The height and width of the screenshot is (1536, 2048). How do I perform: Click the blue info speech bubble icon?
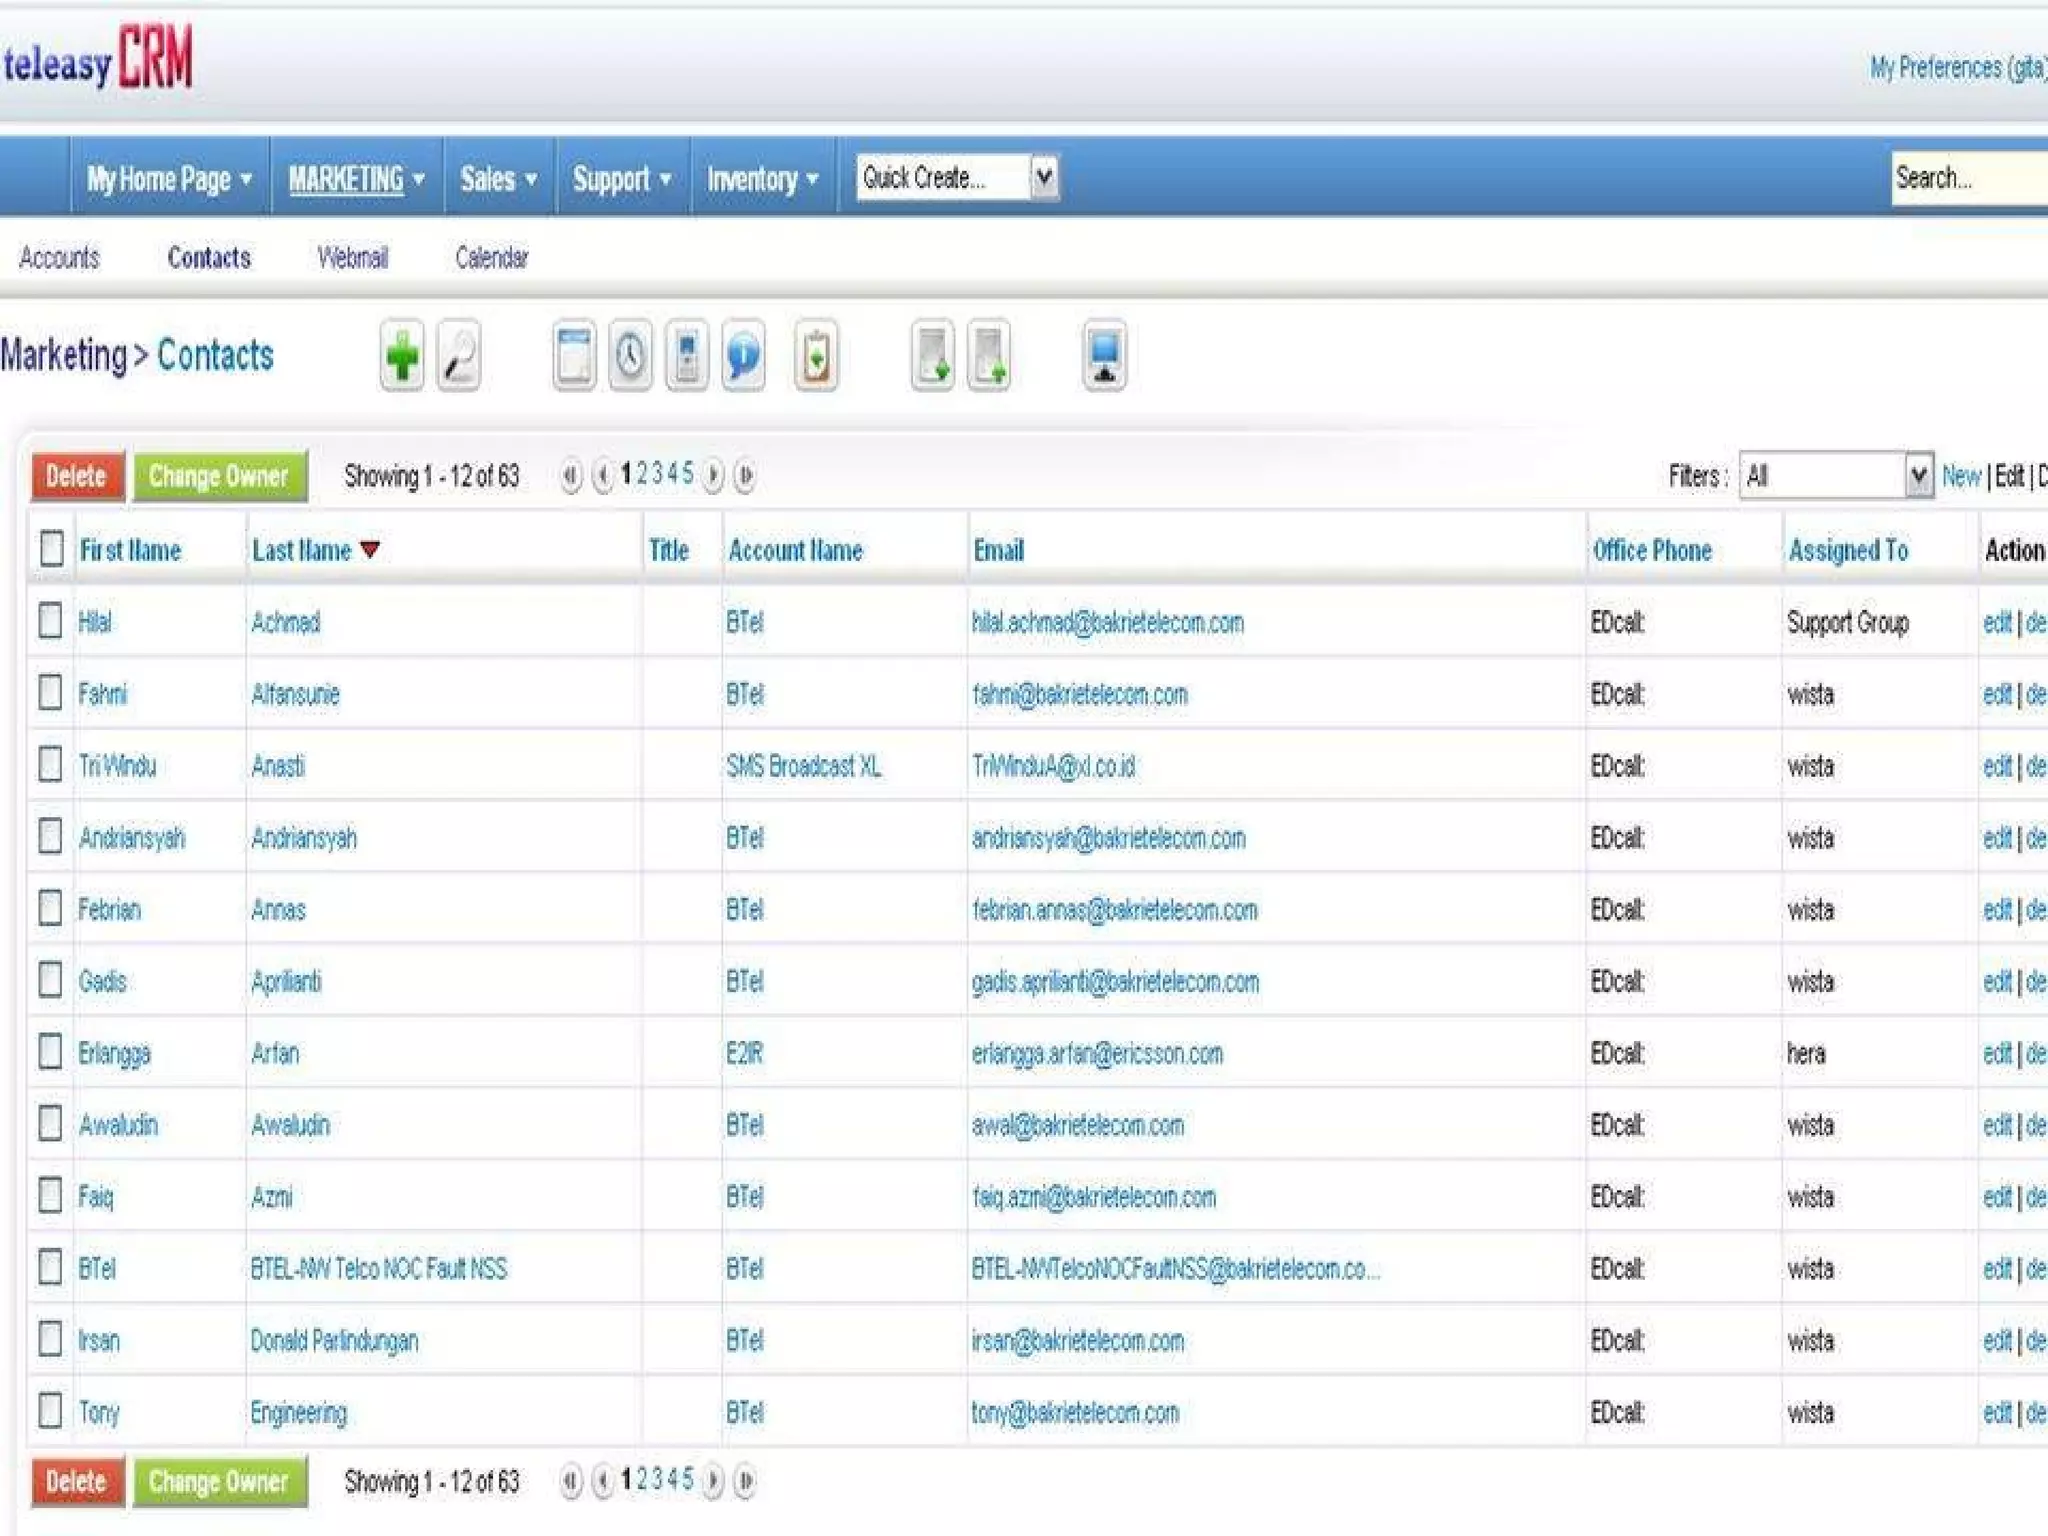pos(743,356)
